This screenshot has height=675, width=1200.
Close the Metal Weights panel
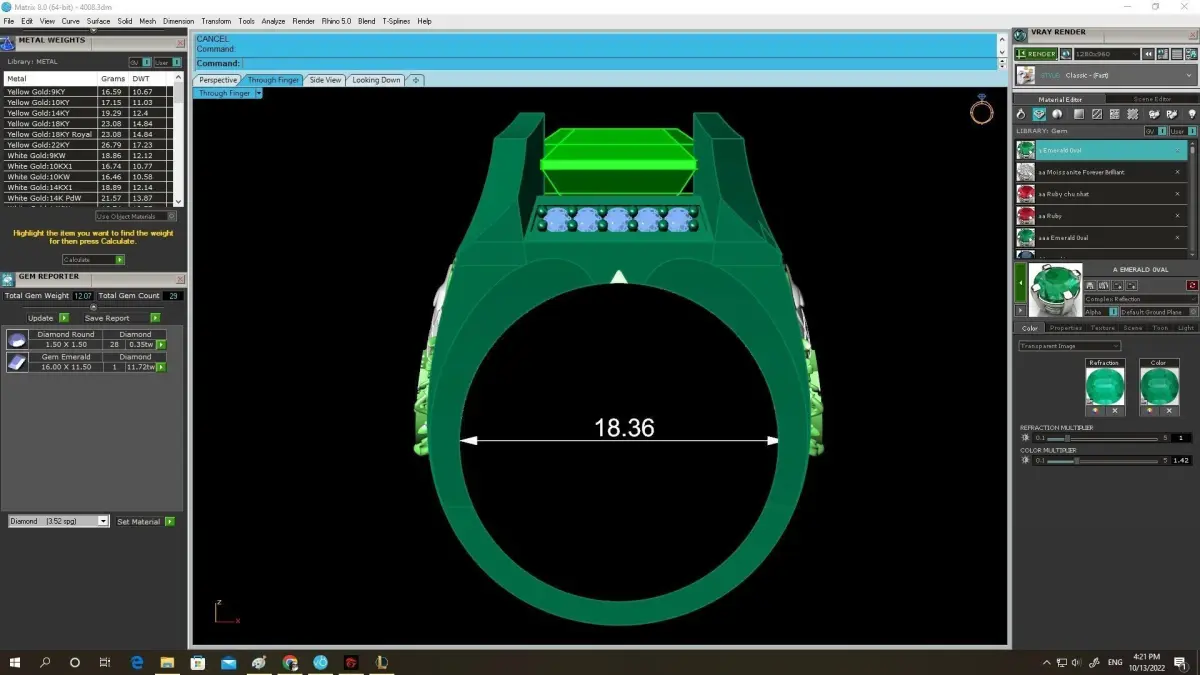[180, 42]
